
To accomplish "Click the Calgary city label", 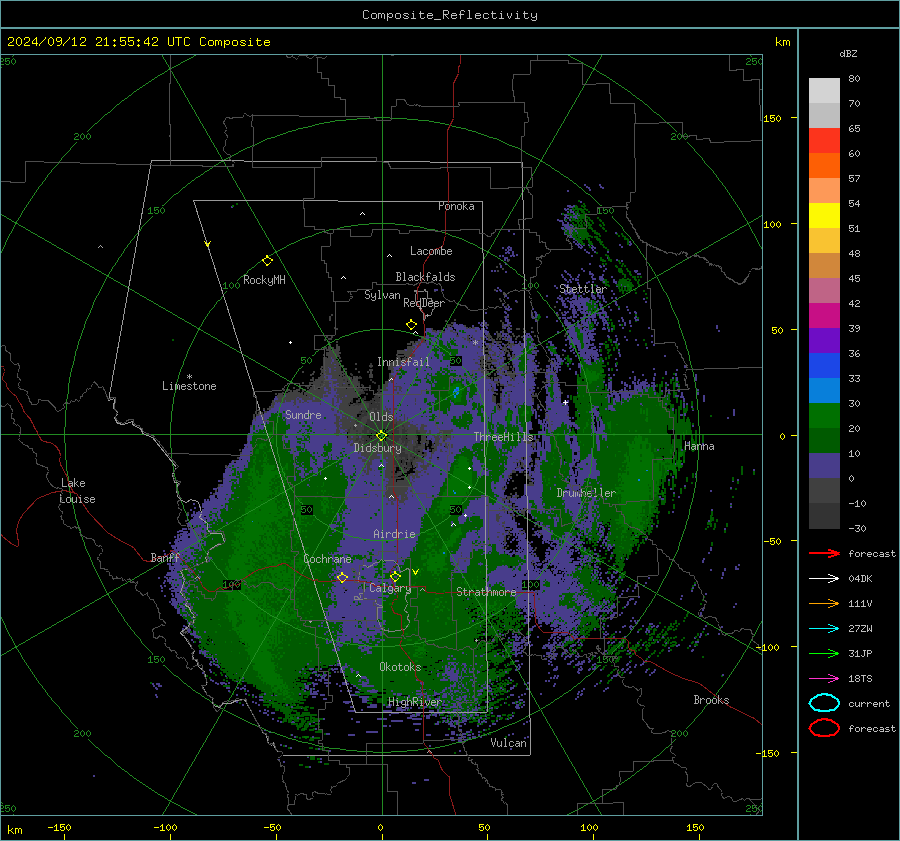I will click(x=390, y=588).
